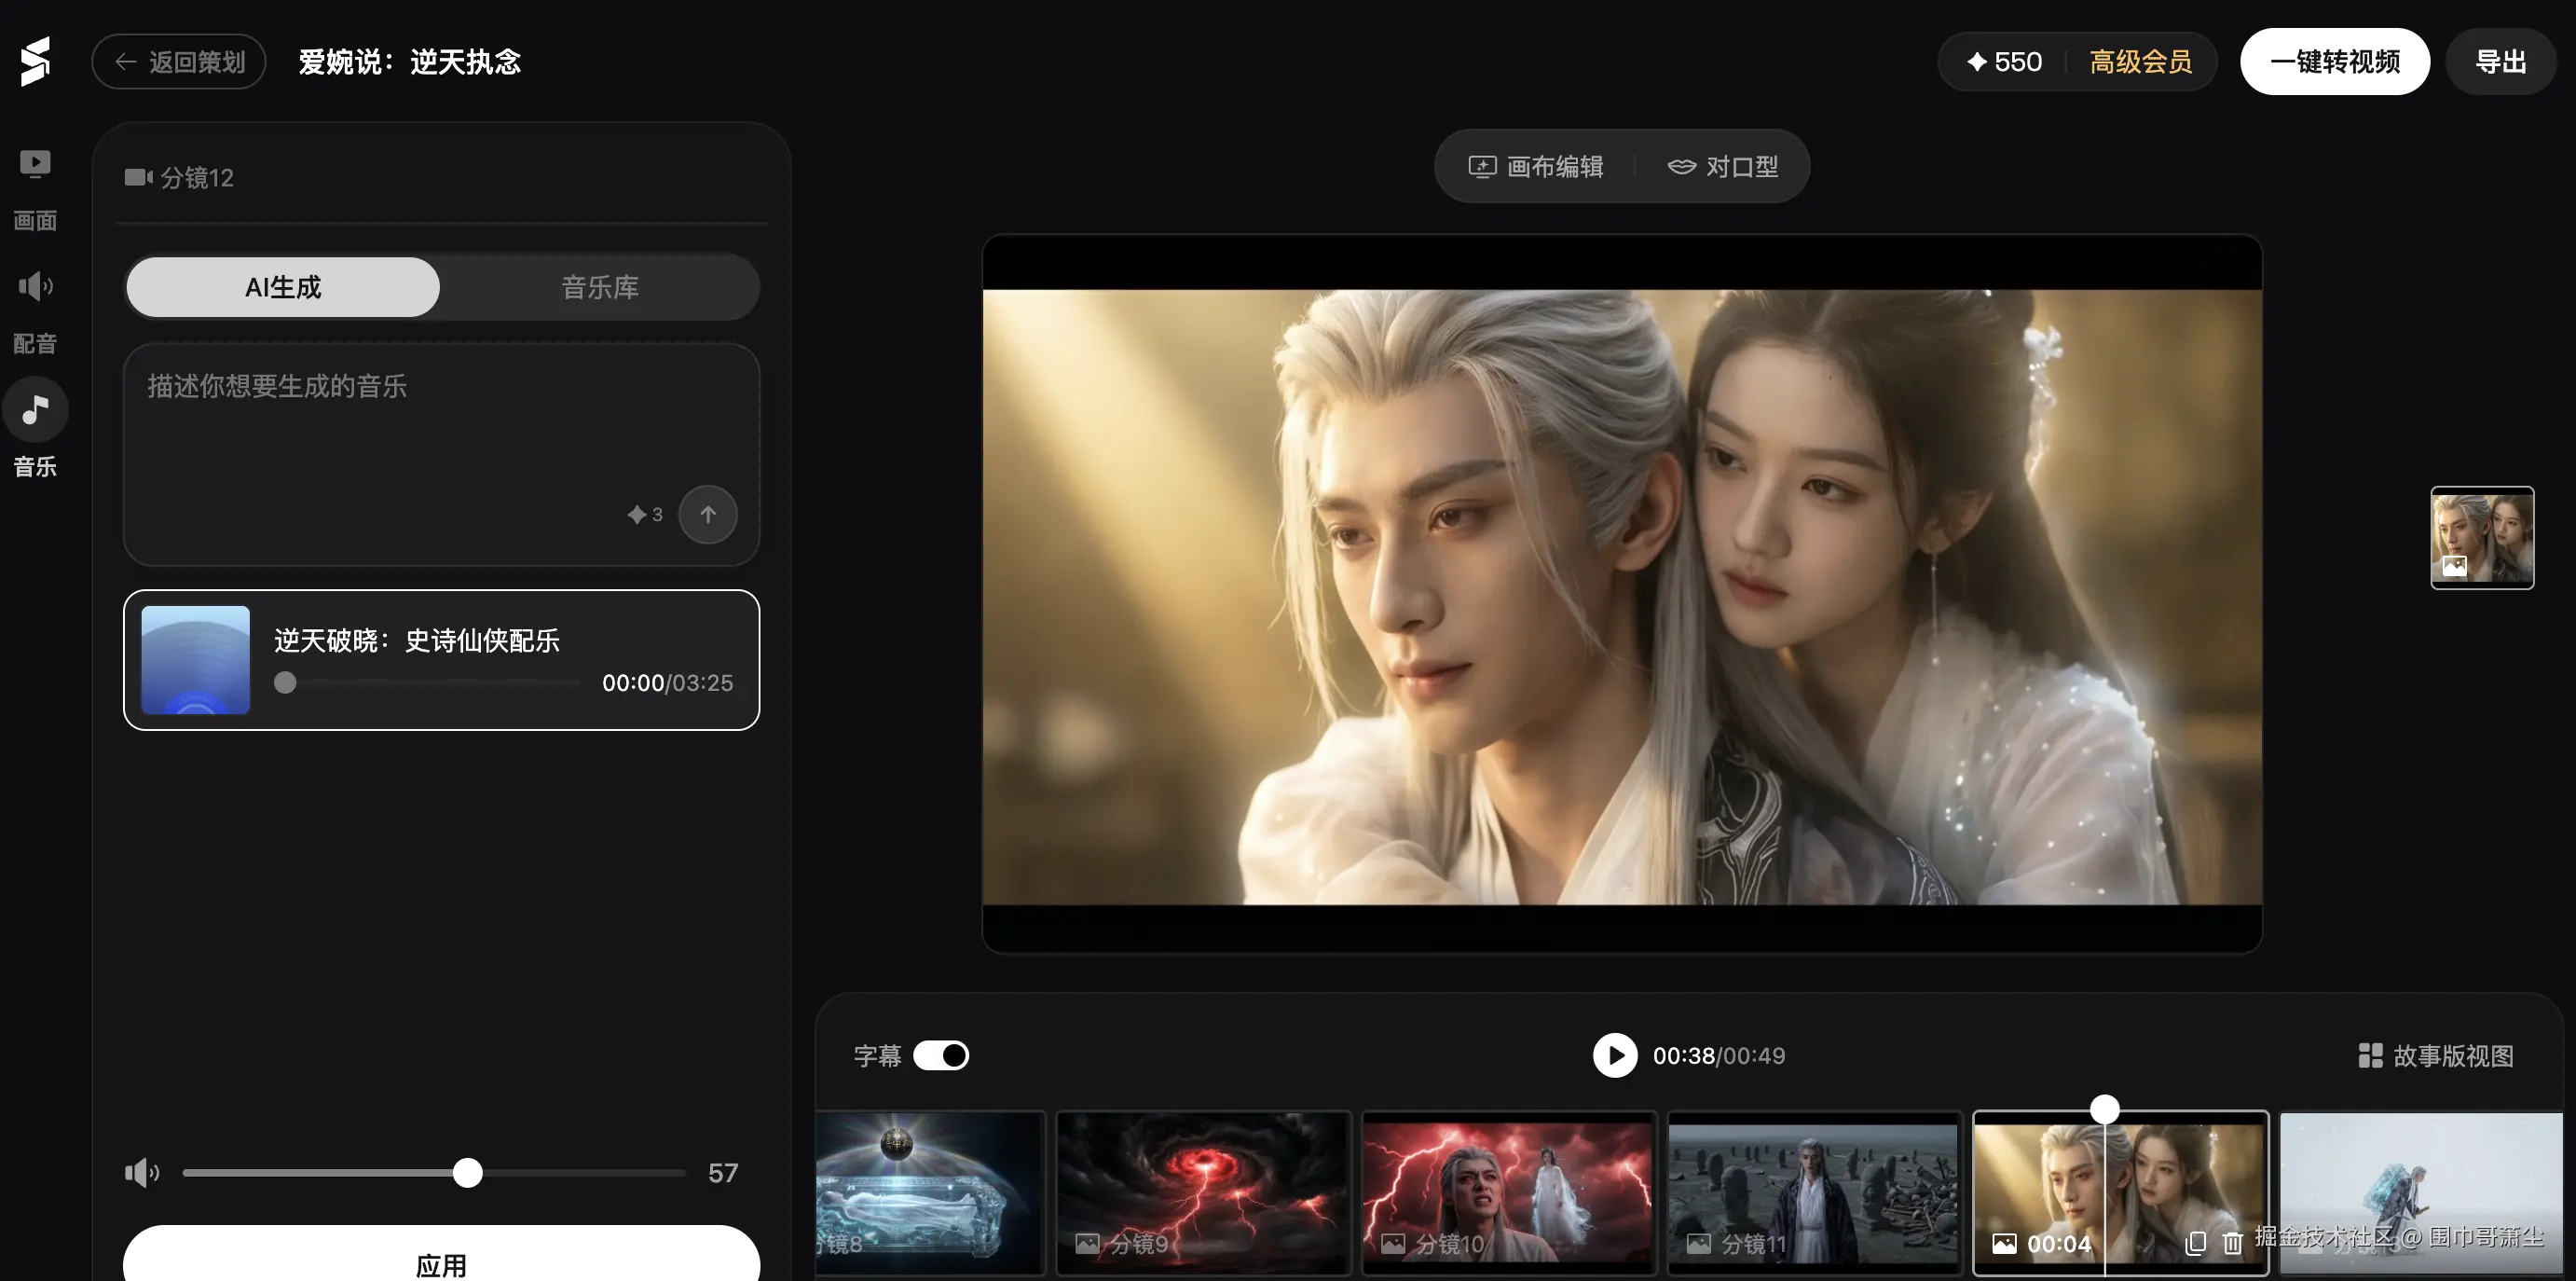Click the 返回策划 back button
This screenshot has height=1281, width=2576.
coord(179,62)
